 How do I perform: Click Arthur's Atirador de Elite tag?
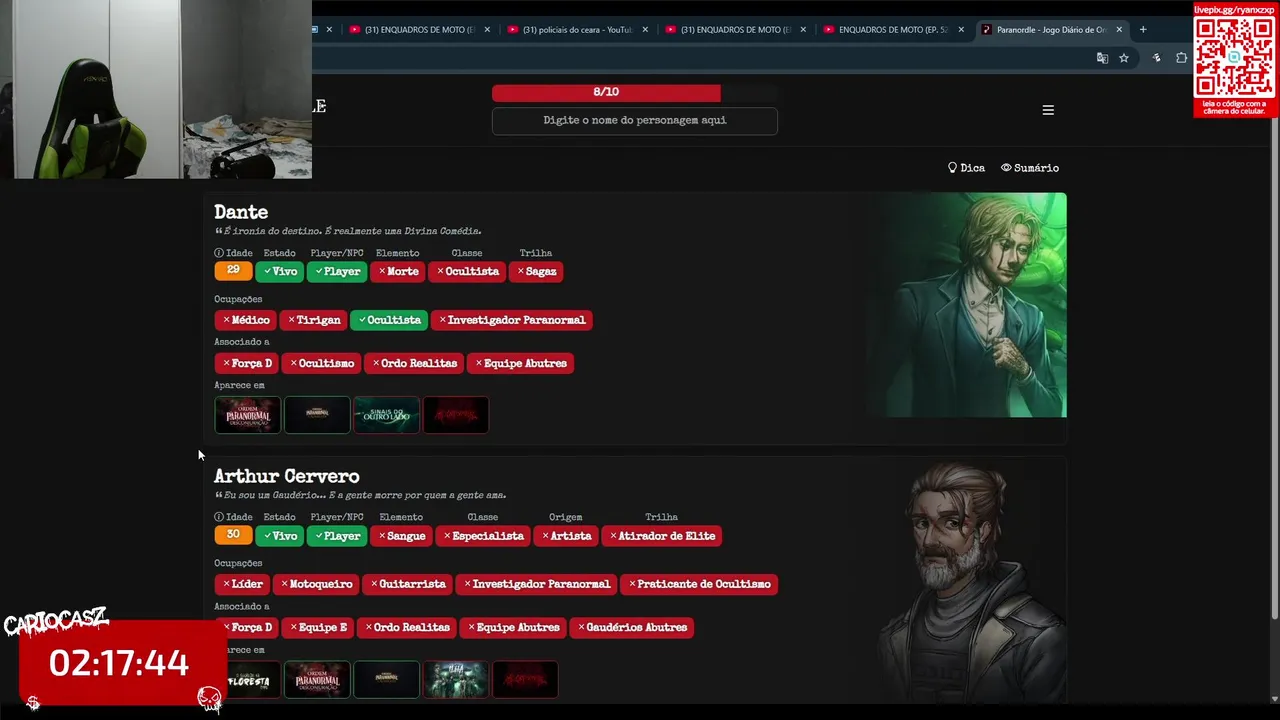click(x=662, y=536)
